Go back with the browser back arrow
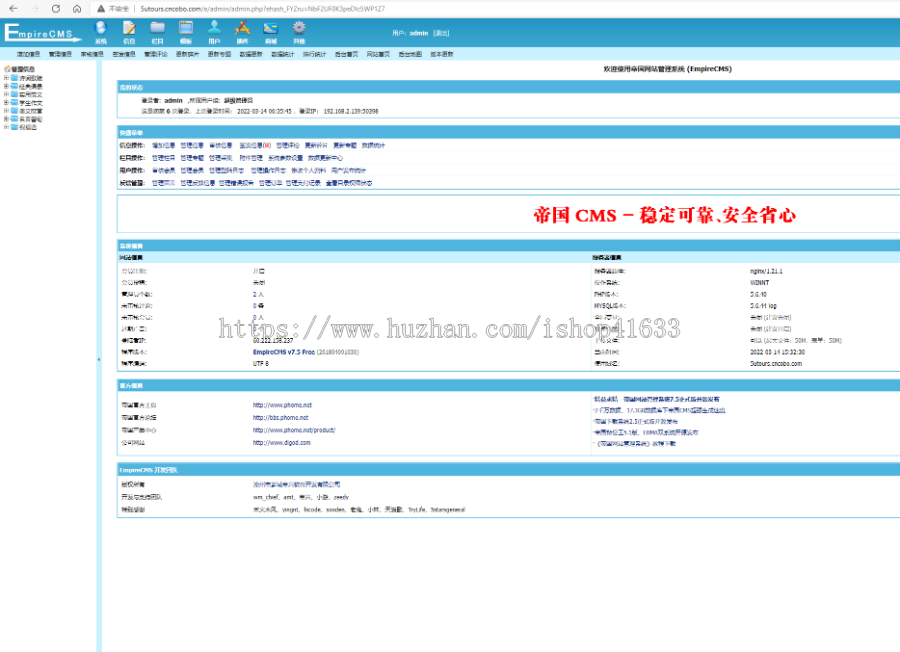This screenshot has width=900, height=652. (13, 9)
